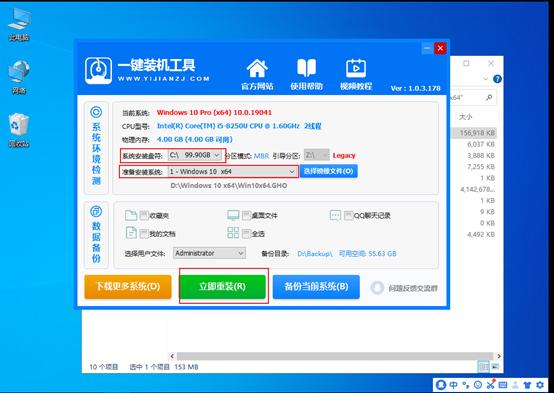Viewport: 554px width, 393px height.
Task: Maximize the Explorer window behind
Action: tap(466, 63)
